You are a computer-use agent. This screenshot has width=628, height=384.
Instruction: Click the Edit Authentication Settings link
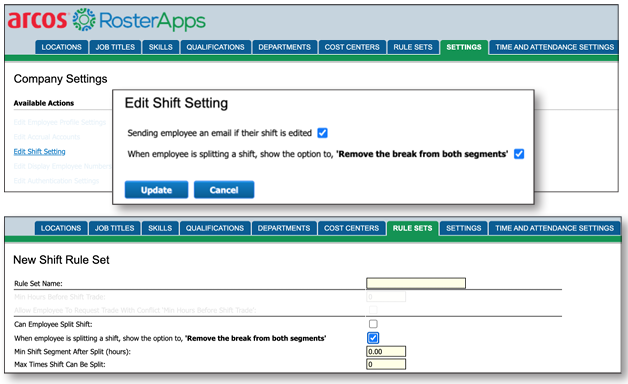[x=56, y=181]
